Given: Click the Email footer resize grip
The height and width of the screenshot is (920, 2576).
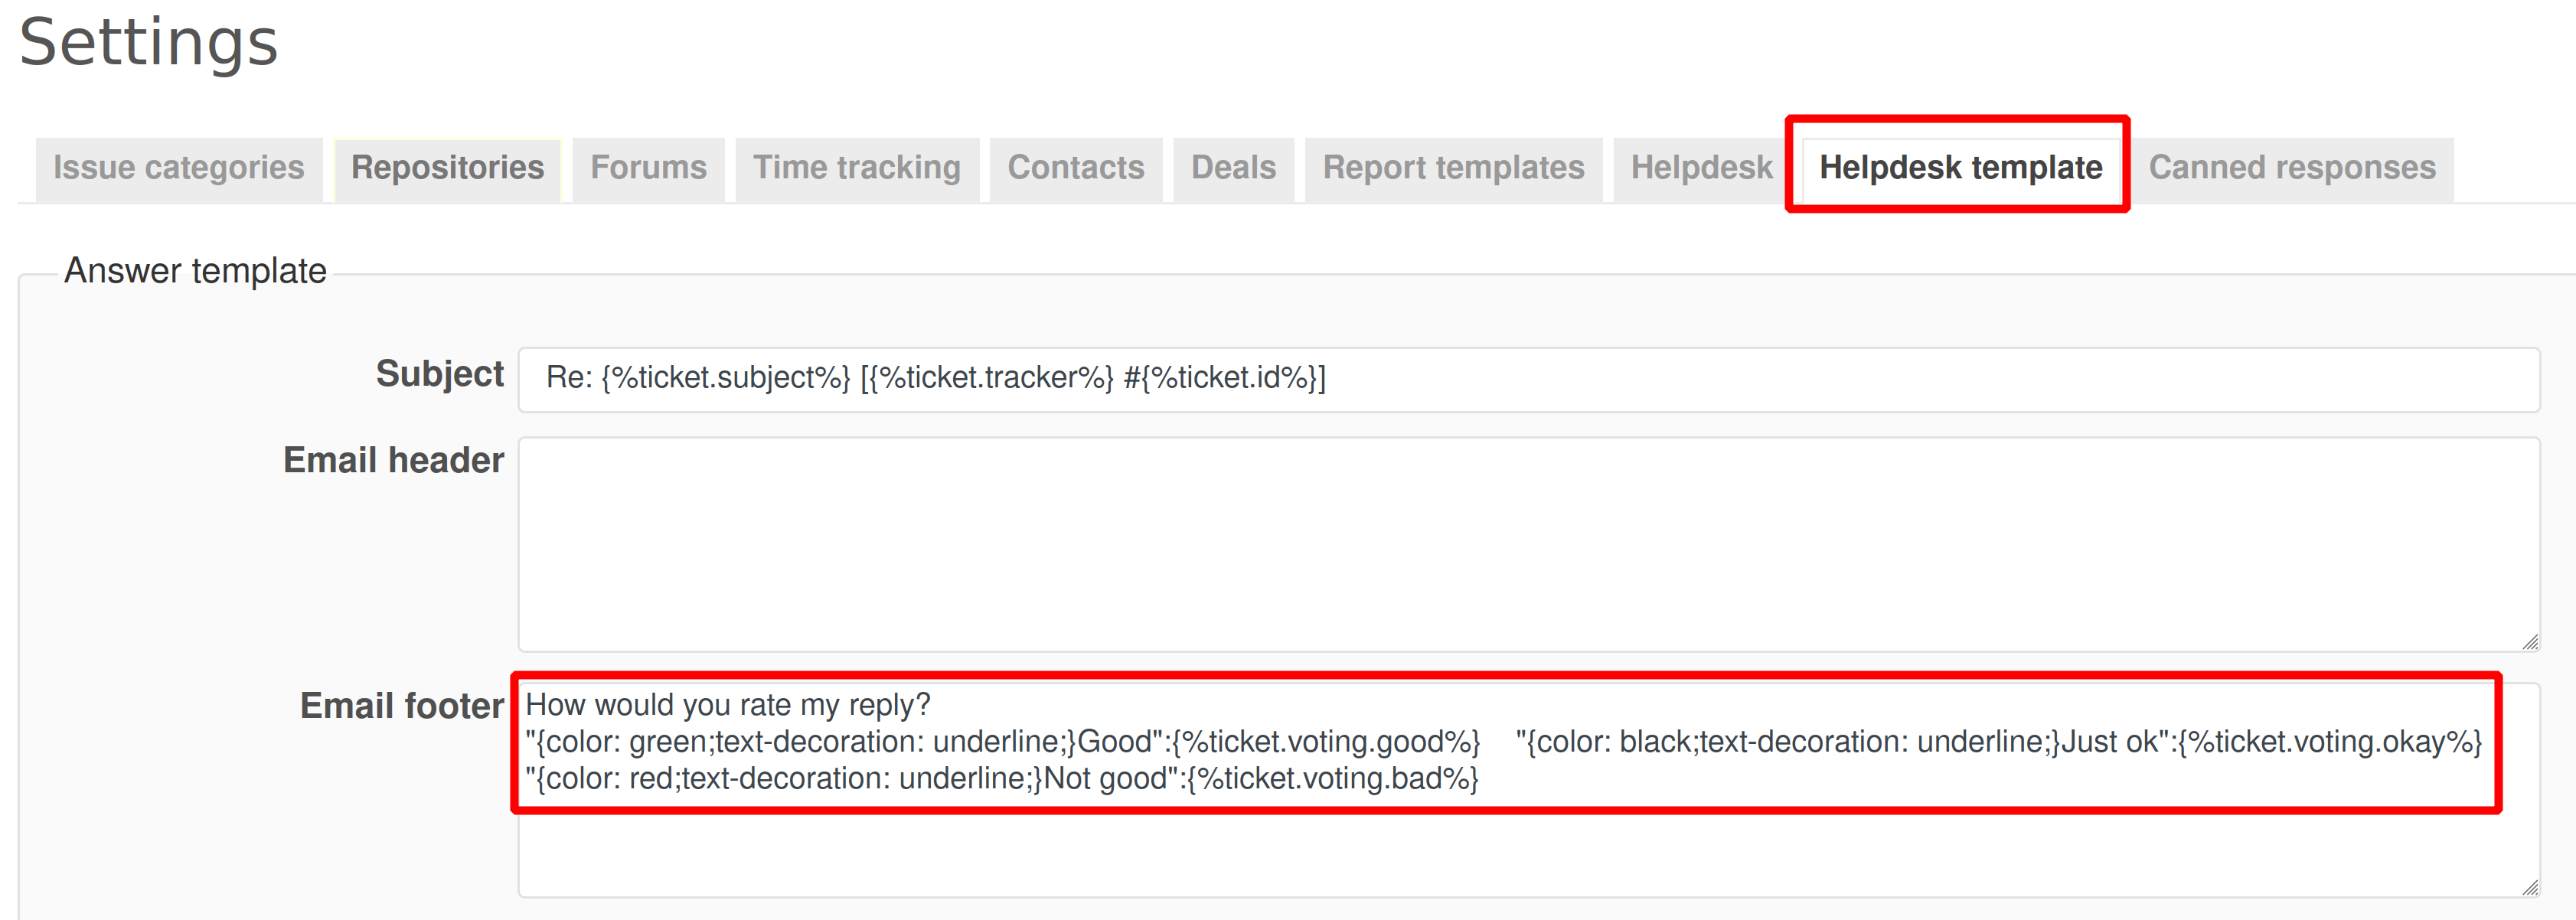Looking at the screenshot, I should [2530, 887].
